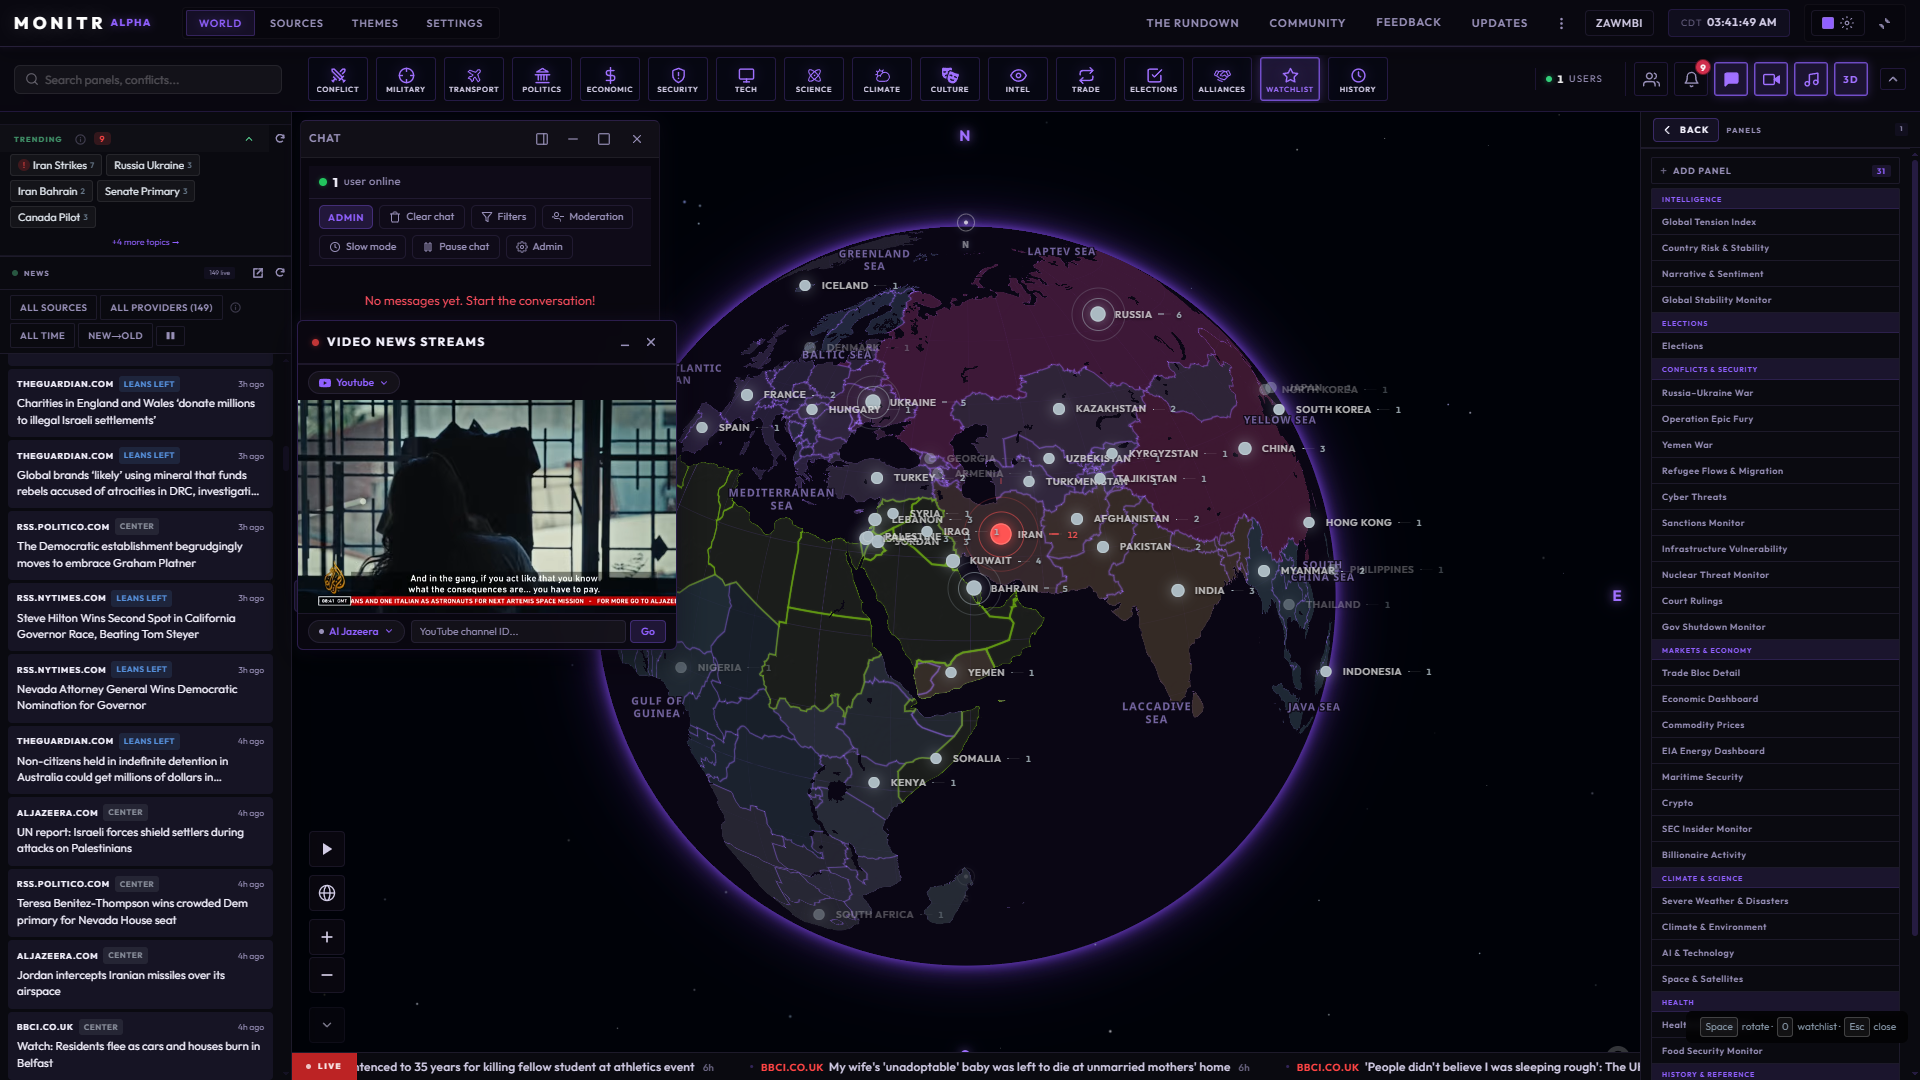Pop out the News panel

click(x=258, y=273)
